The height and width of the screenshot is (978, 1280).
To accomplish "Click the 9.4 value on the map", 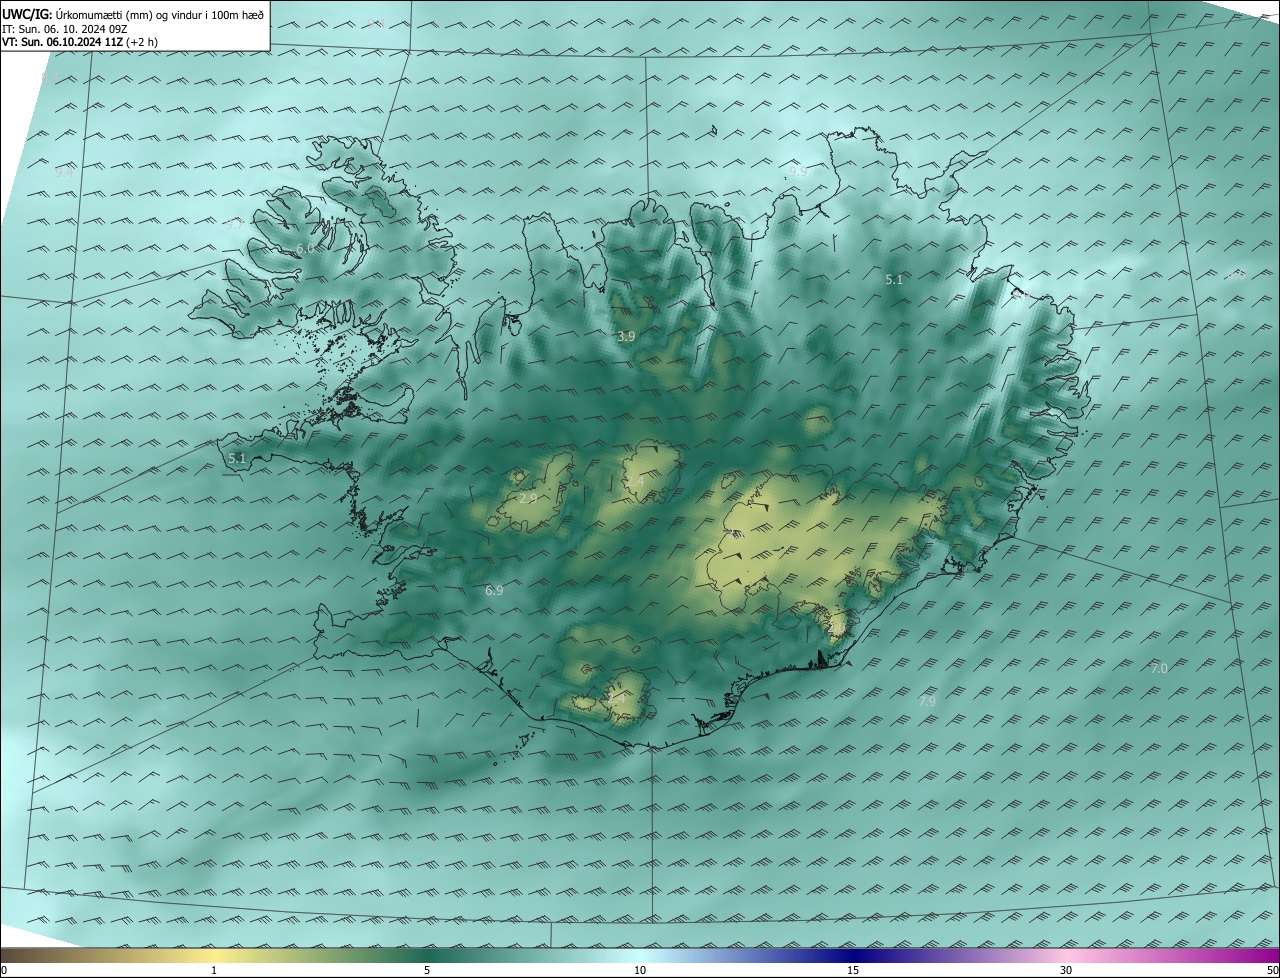I will click(65, 172).
